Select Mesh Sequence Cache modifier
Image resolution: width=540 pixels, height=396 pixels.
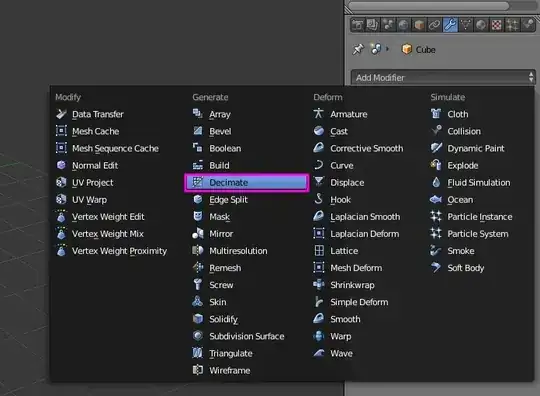point(107,148)
